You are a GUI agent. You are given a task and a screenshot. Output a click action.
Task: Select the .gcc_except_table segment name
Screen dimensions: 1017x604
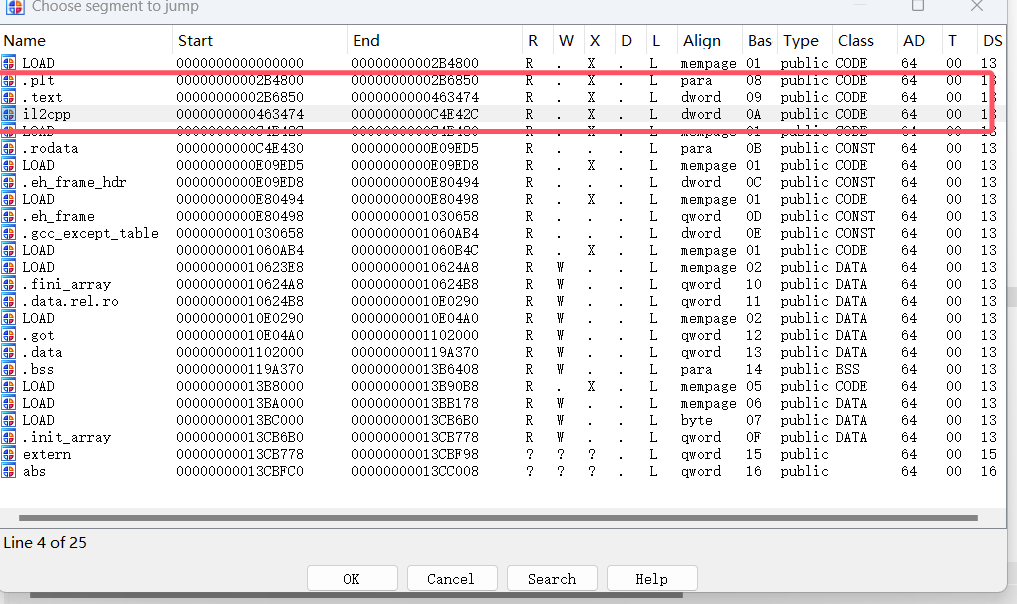(90, 233)
